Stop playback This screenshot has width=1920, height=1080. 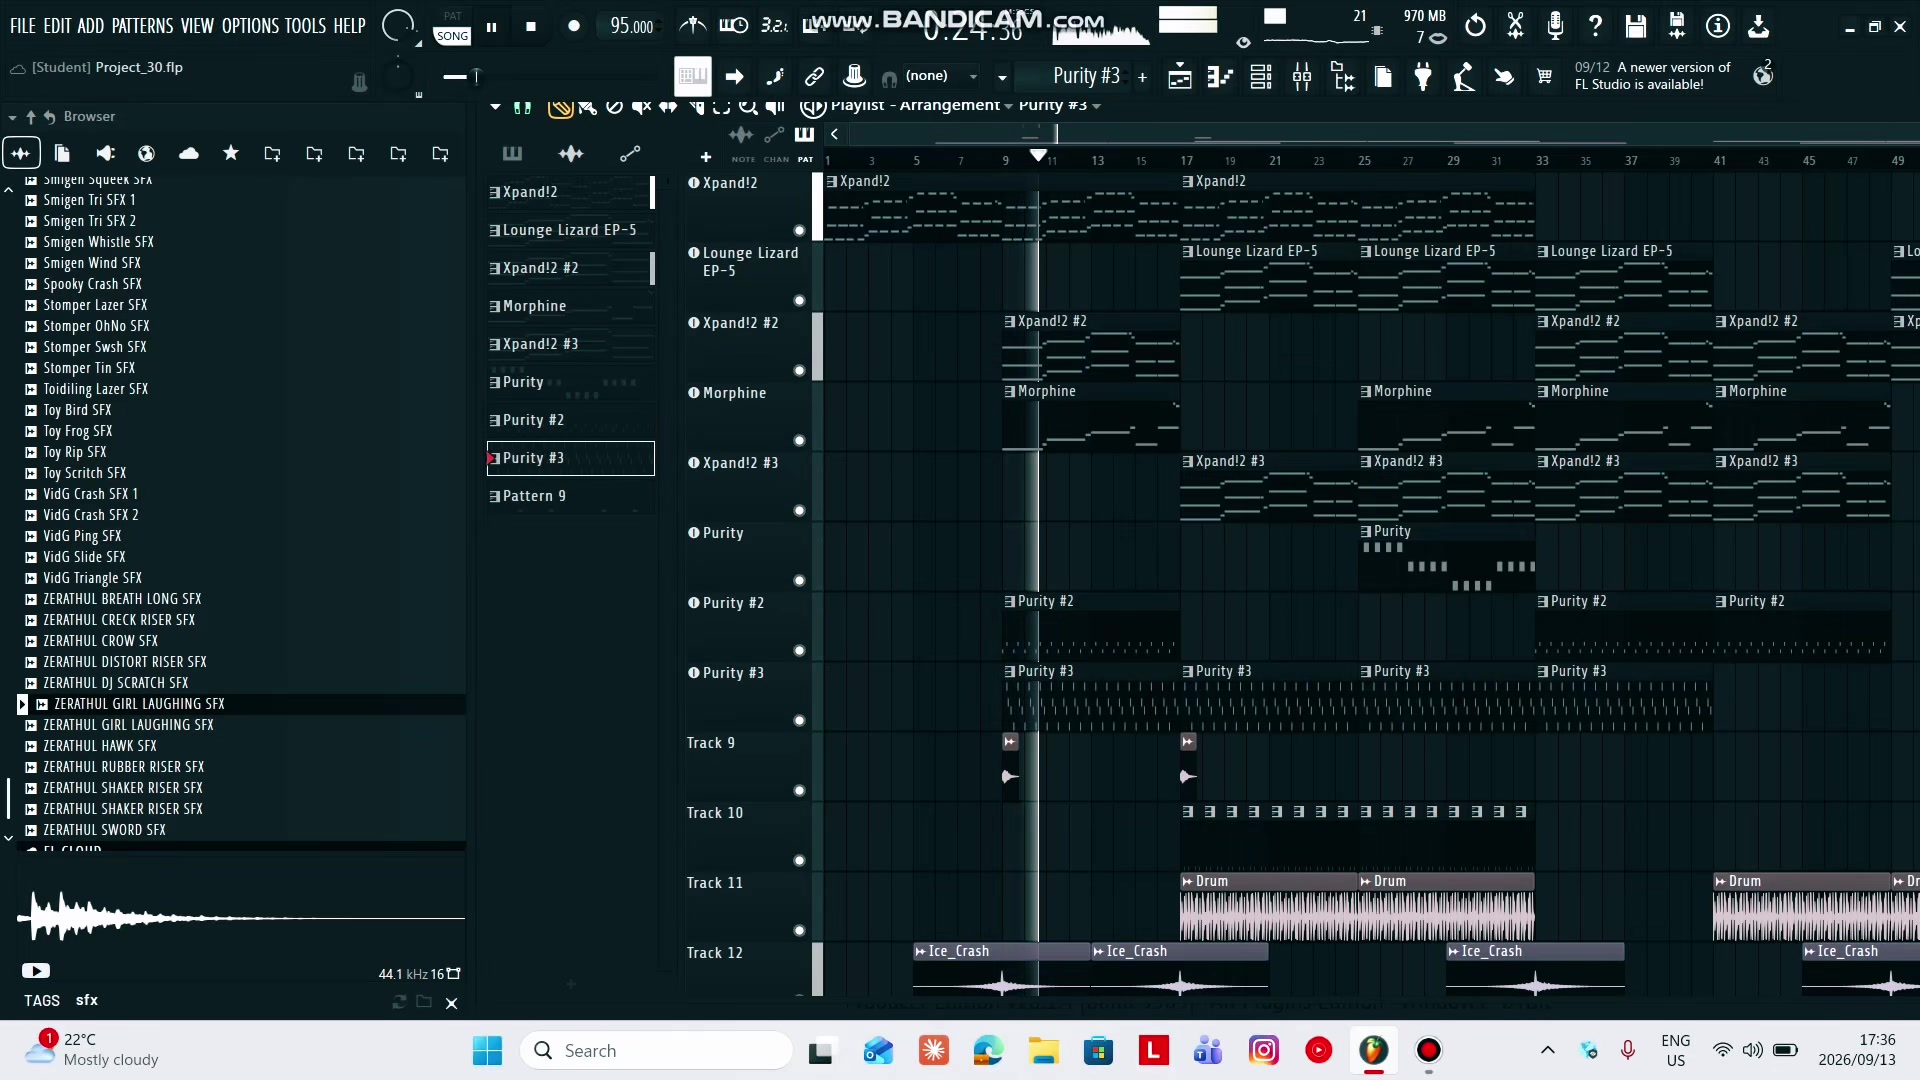pos(531,27)
